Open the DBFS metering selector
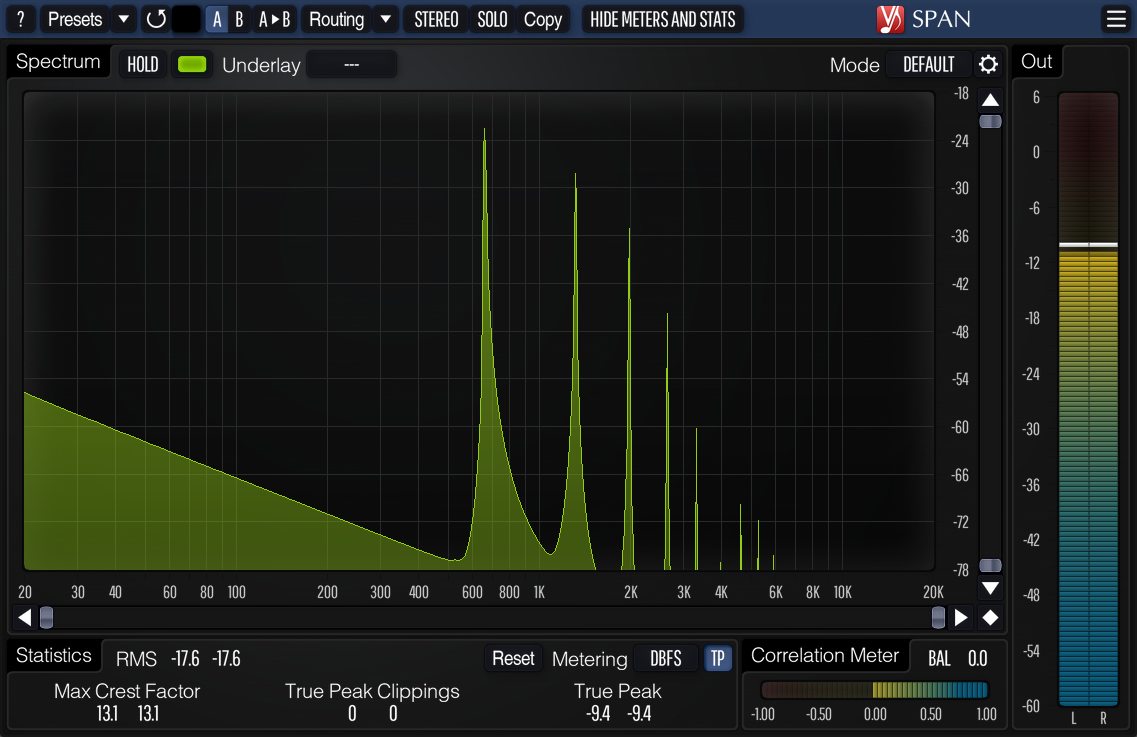The width and height of the screenshot is (1137, 737). 666,658
